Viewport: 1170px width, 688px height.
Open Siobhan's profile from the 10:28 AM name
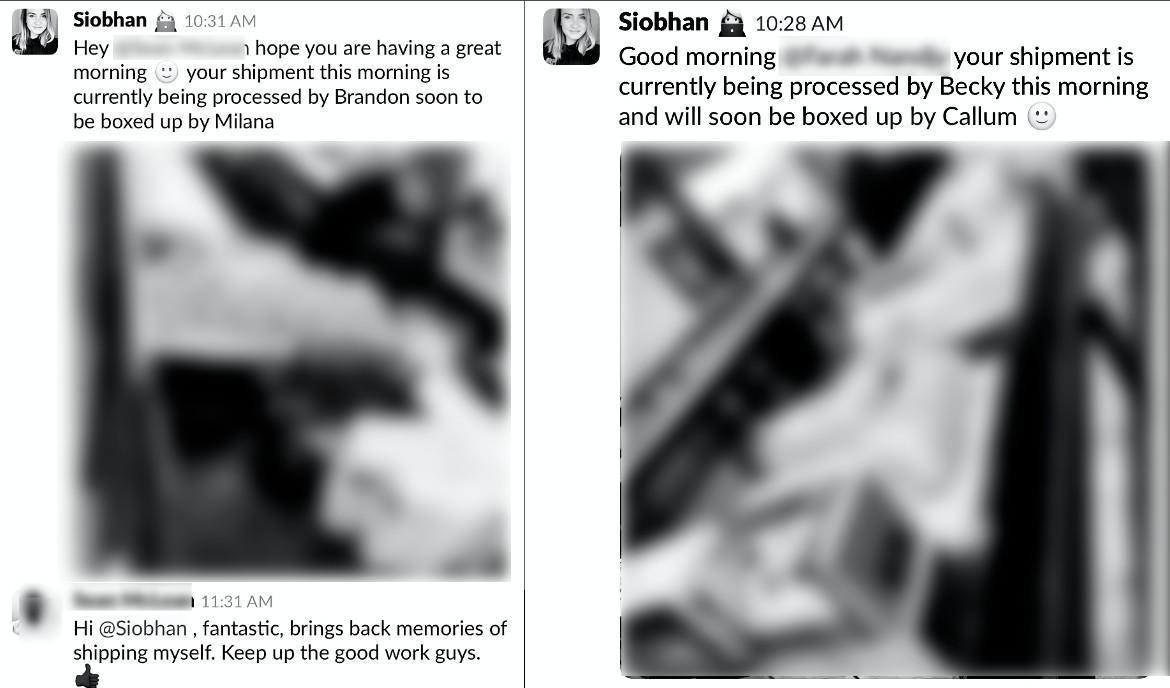(x=663, y=22)
